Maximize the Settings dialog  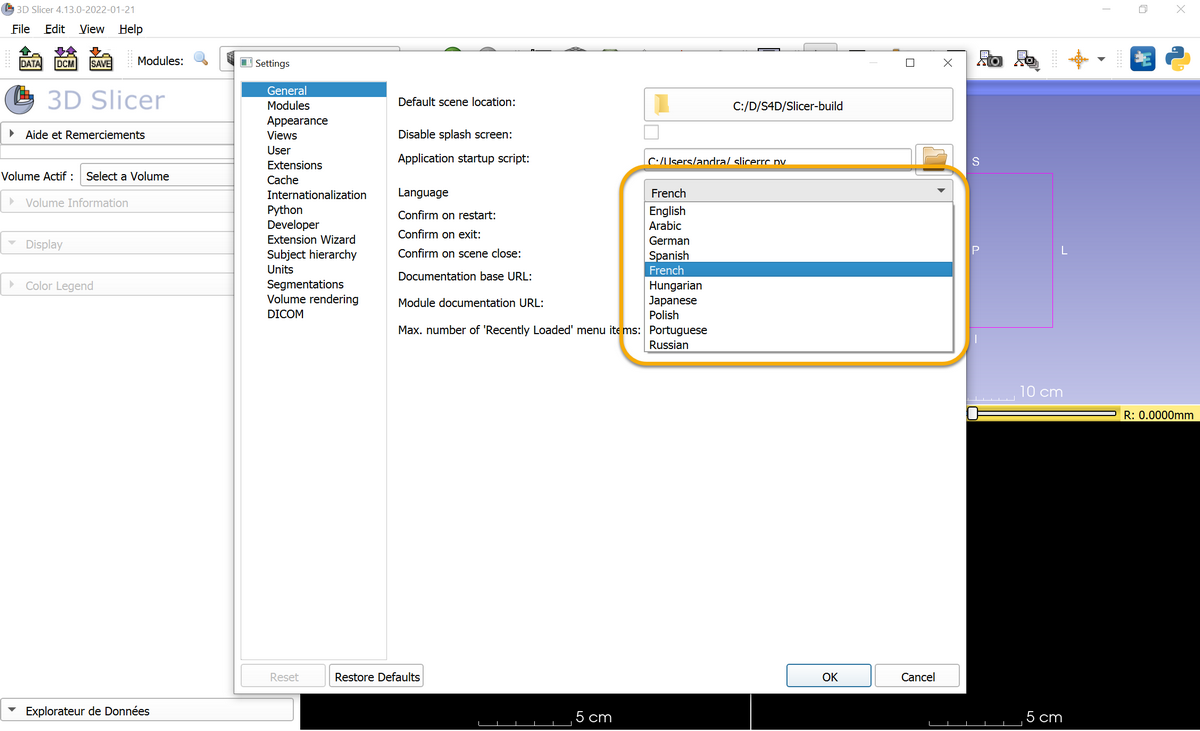pyautogui.click(x=910, y=62)
